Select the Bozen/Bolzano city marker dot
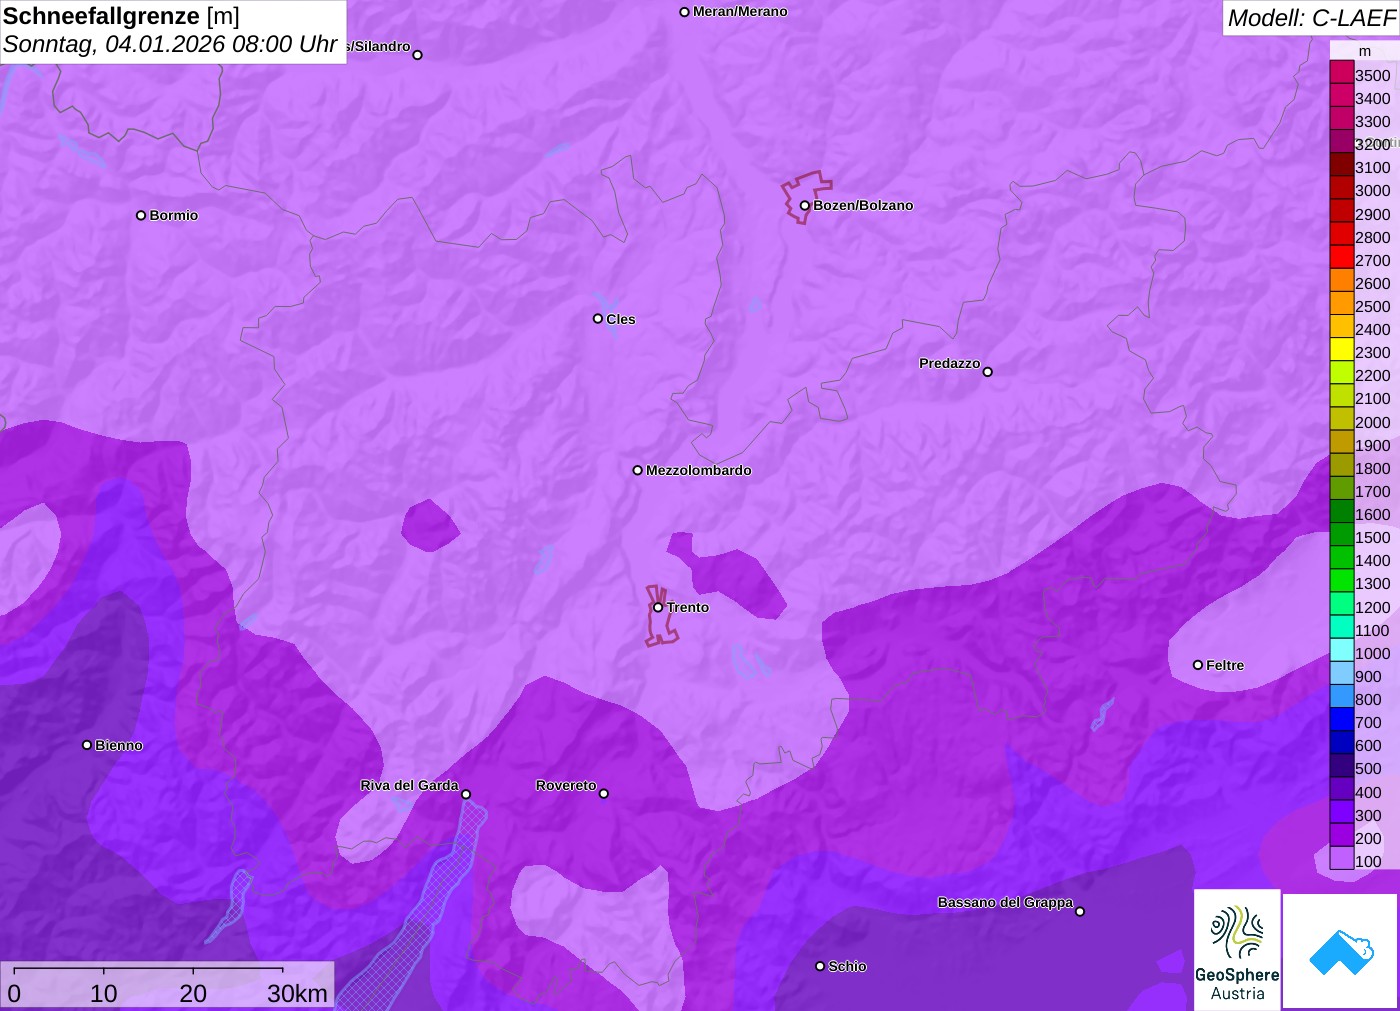This screenshot has height=1011, width=1400. [804, 206]
